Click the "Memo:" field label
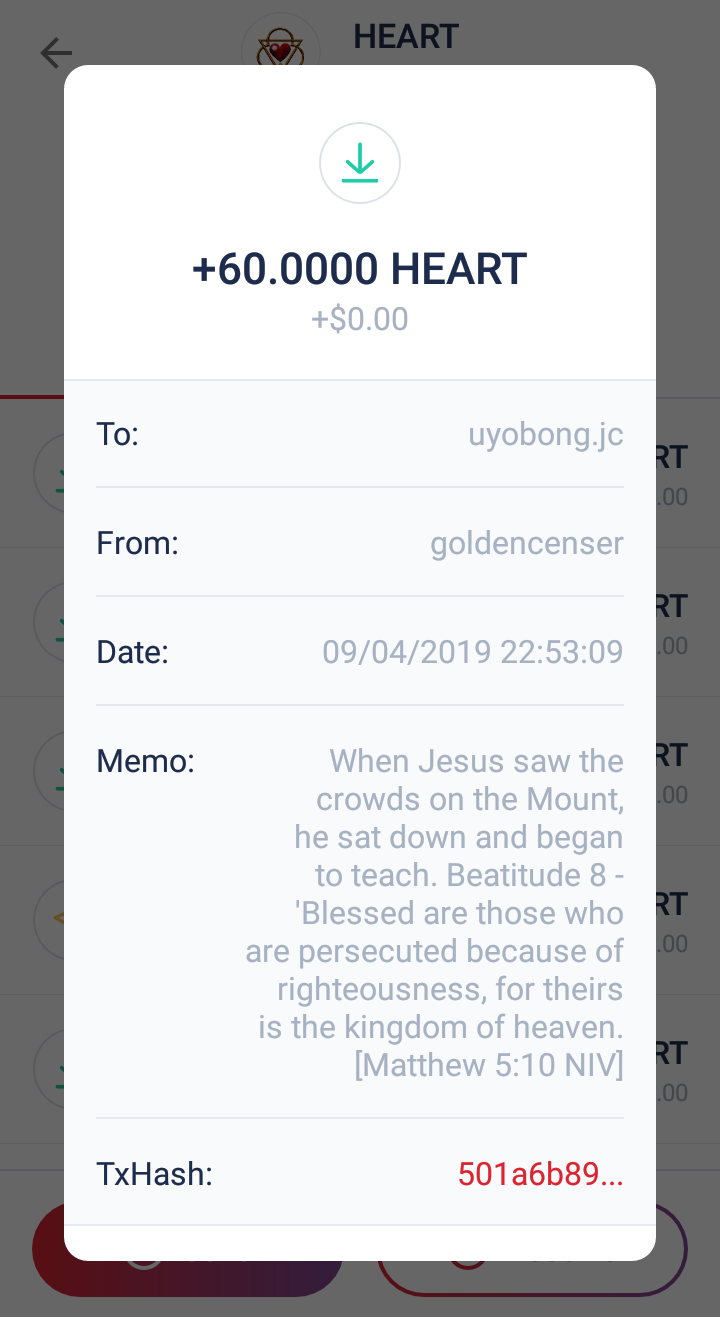The height and width of the screenshot is (1317, 720). pos(145,761)
